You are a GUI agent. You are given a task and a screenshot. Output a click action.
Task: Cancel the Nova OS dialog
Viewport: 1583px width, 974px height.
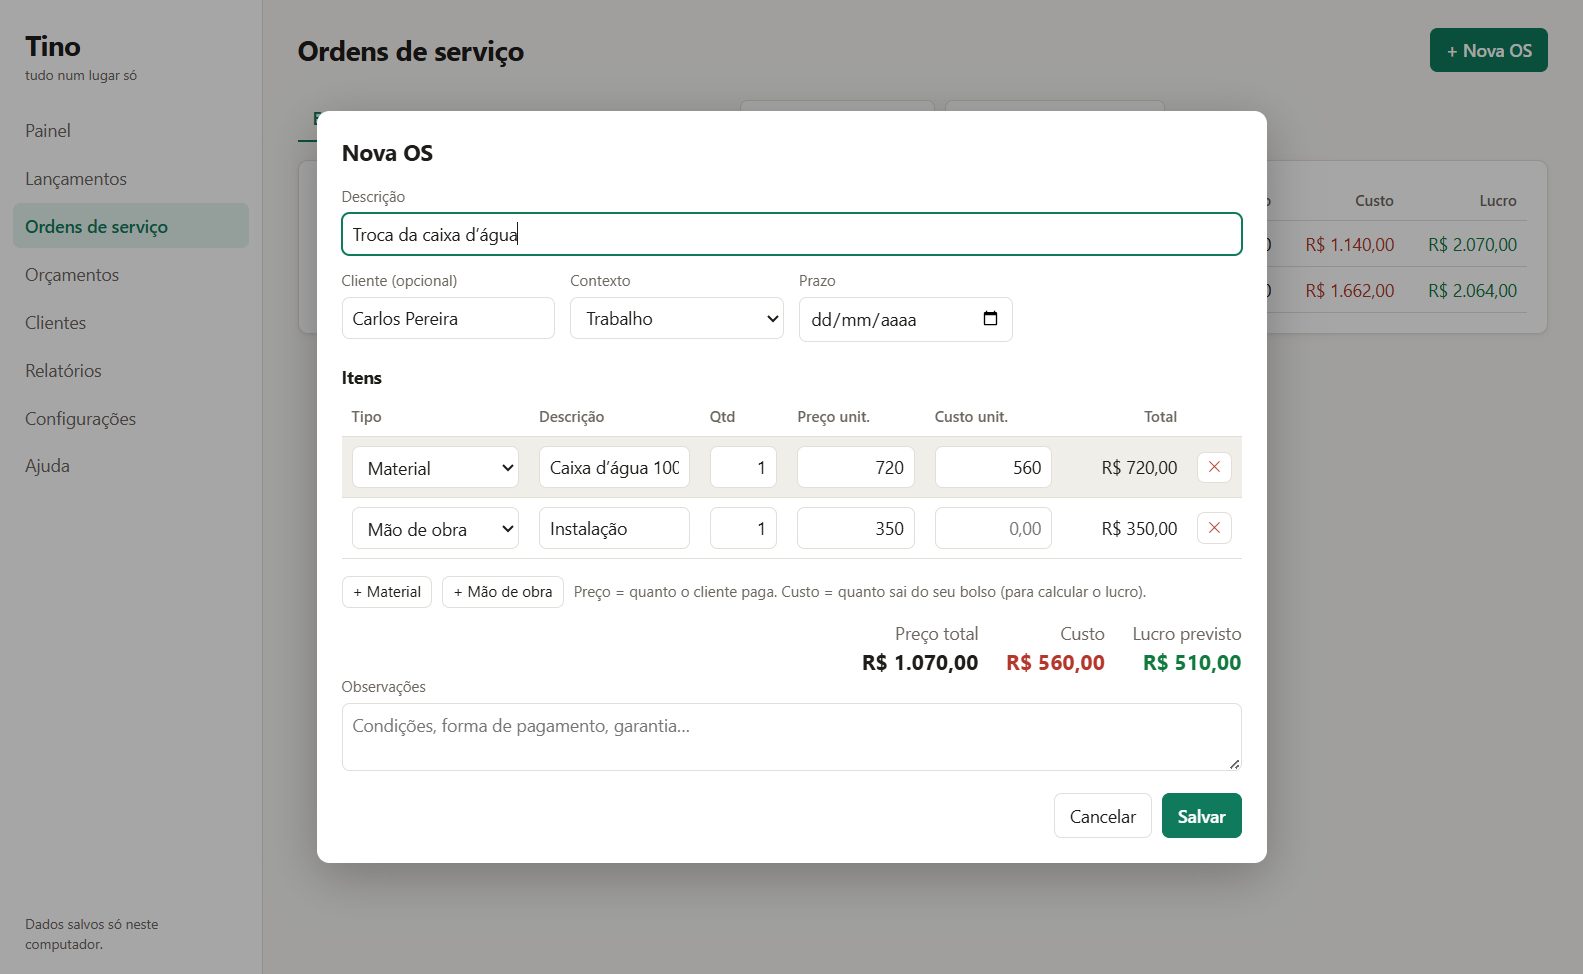1103,816
